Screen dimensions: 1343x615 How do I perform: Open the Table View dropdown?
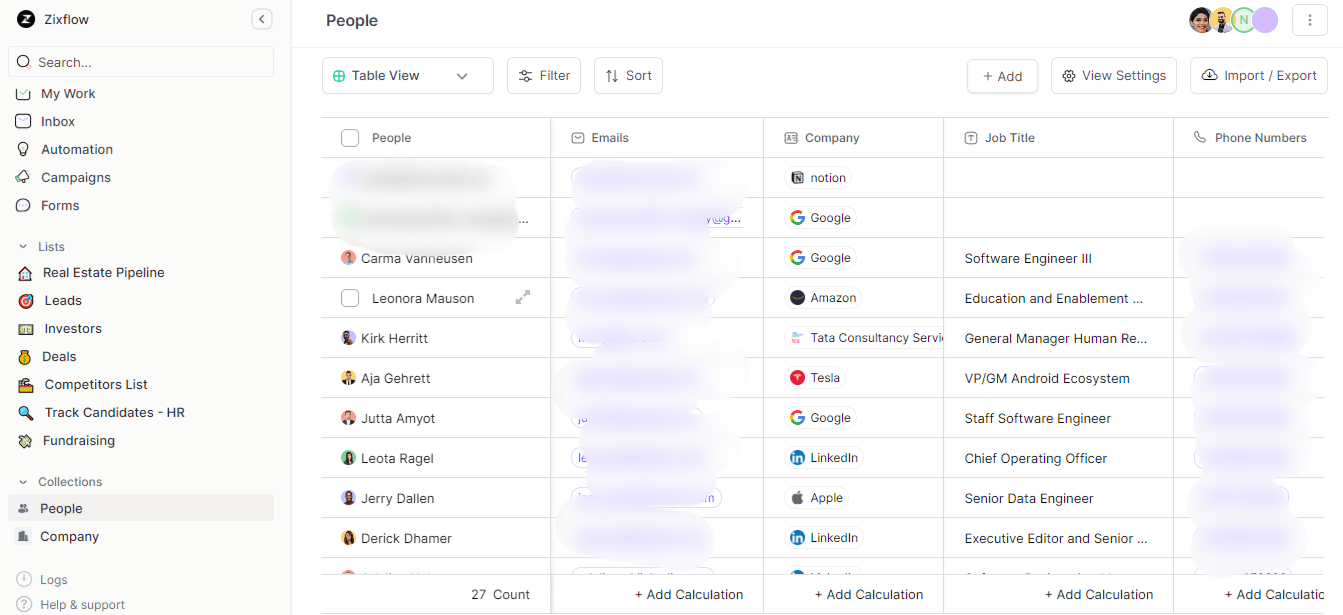pyautogui.click(x=408, y=76)
